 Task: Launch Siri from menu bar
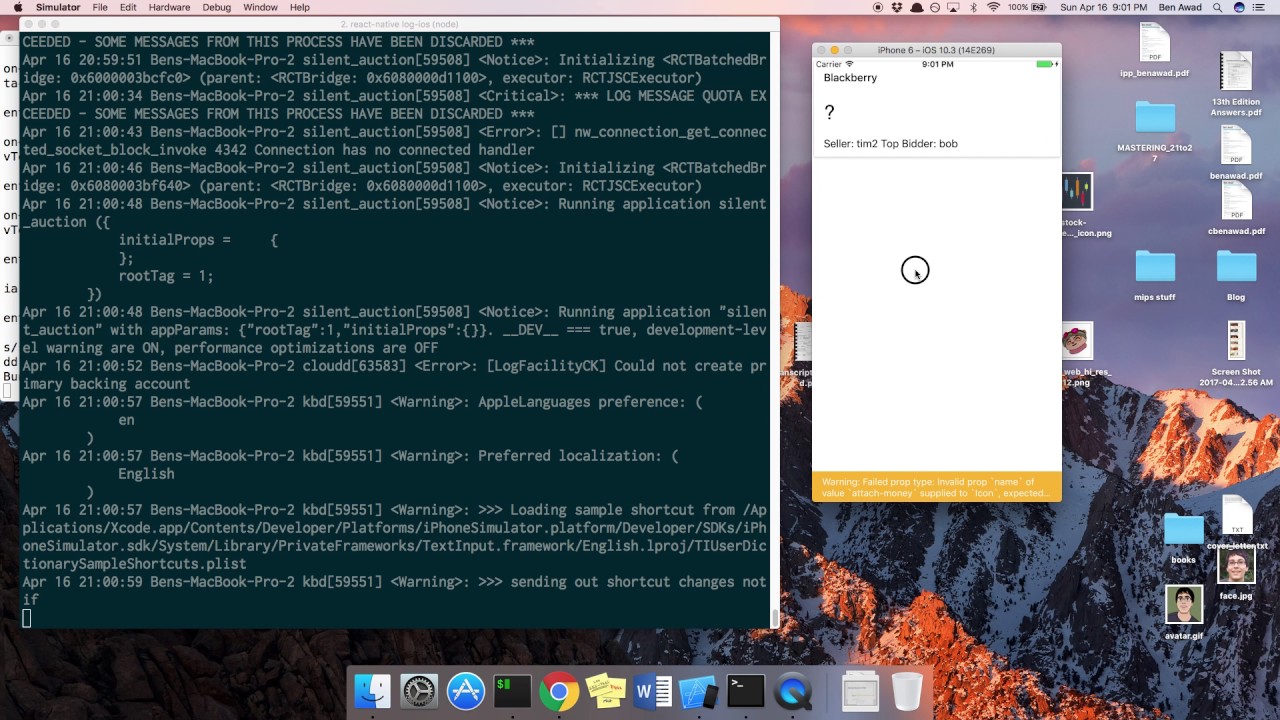click(1240, 7)
